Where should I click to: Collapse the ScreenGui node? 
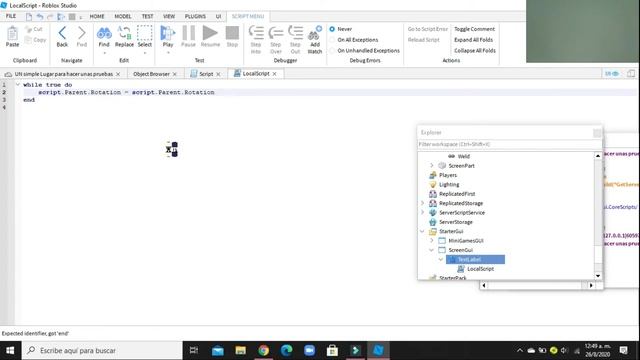(432, 250)
